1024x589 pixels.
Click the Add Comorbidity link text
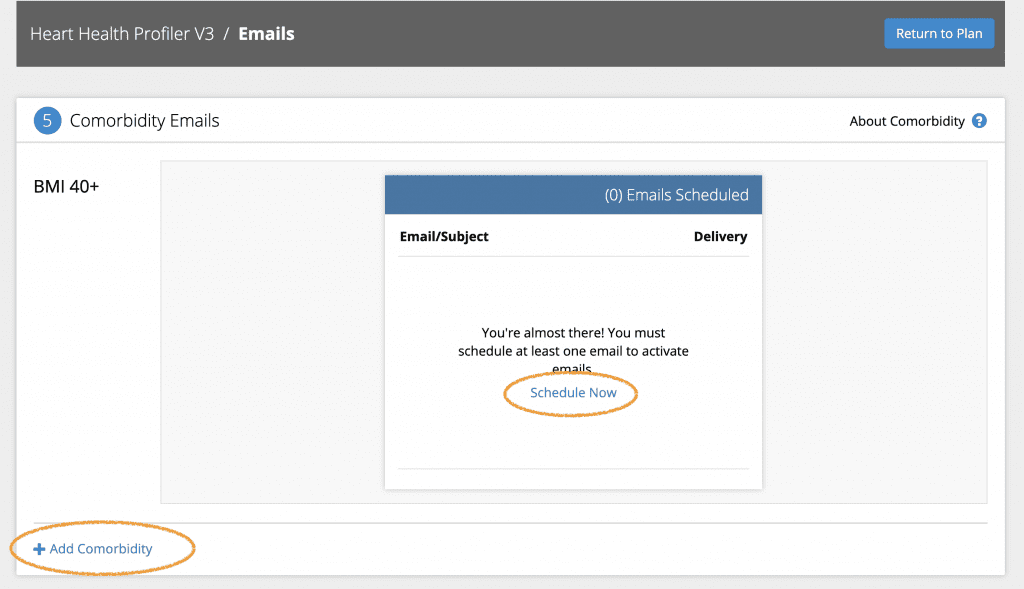[x=101, y=549]
